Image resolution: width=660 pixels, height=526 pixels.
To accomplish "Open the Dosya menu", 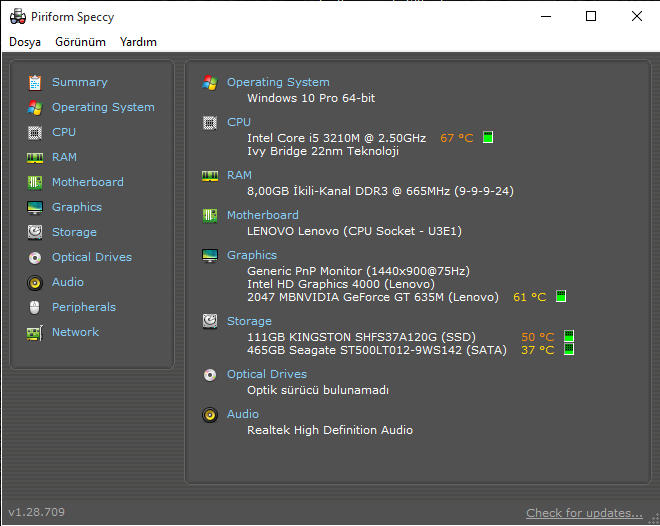I will [x=25, y=42].
